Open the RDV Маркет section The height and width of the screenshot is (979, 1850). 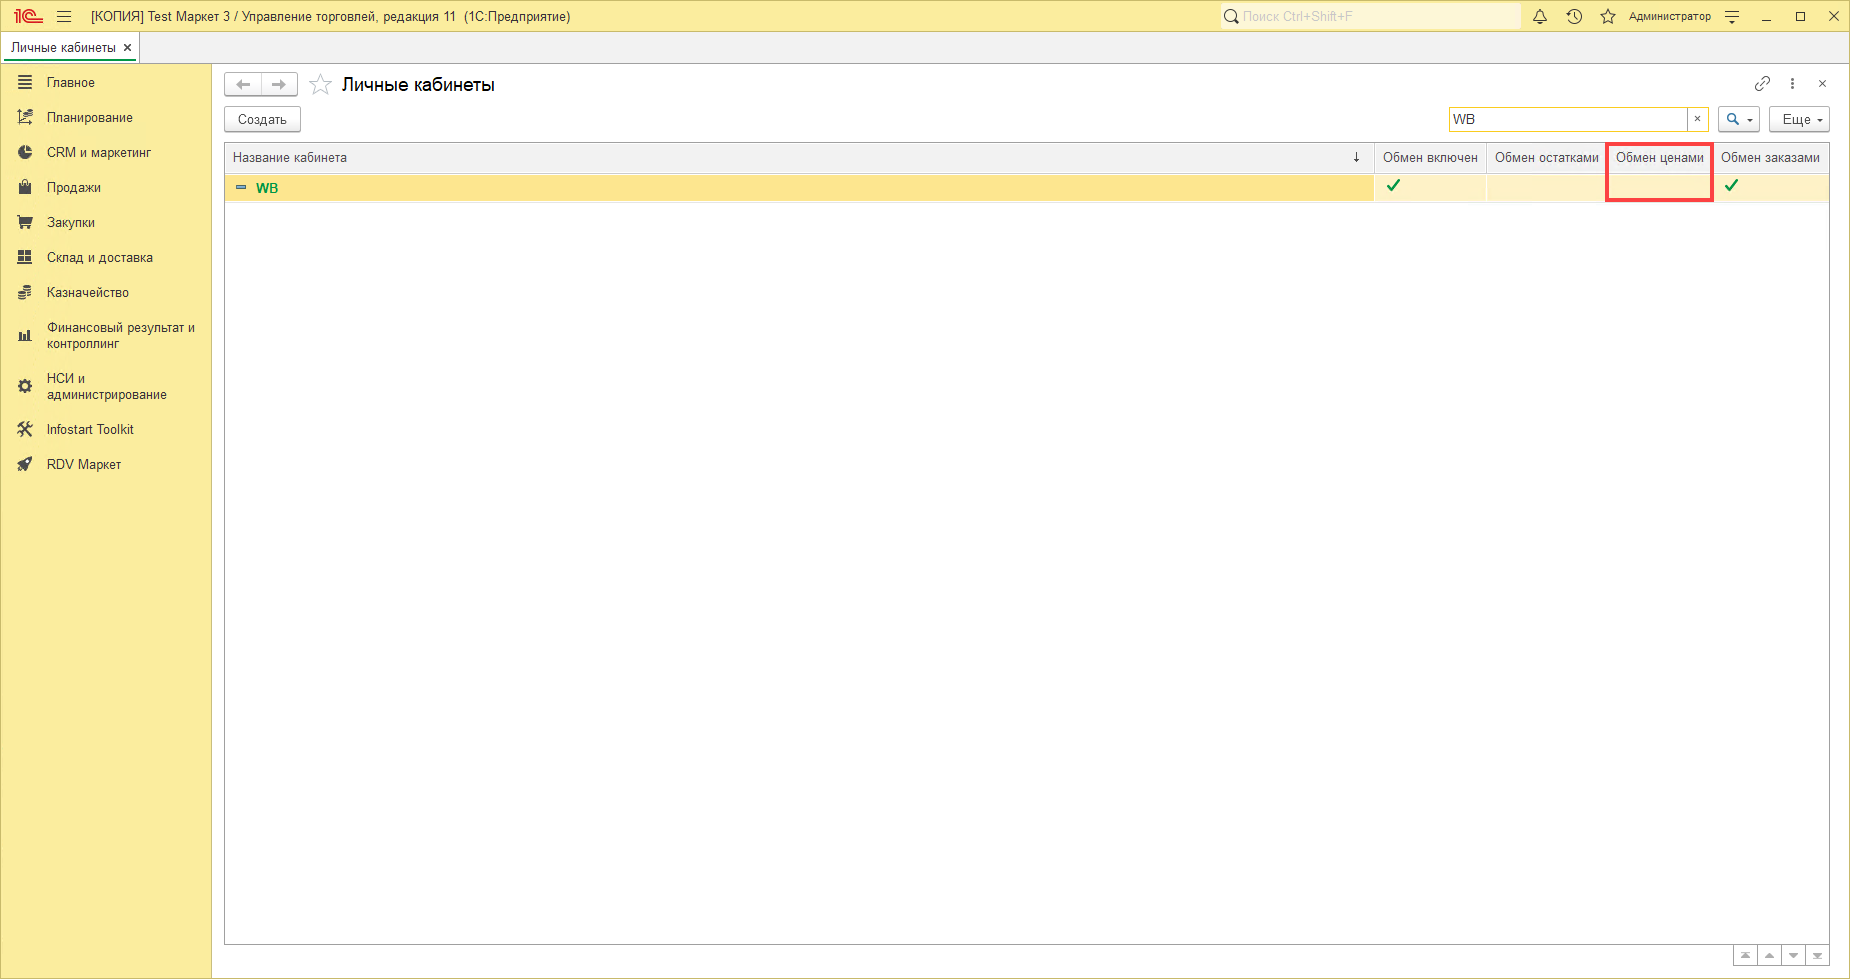coord(106,465)
